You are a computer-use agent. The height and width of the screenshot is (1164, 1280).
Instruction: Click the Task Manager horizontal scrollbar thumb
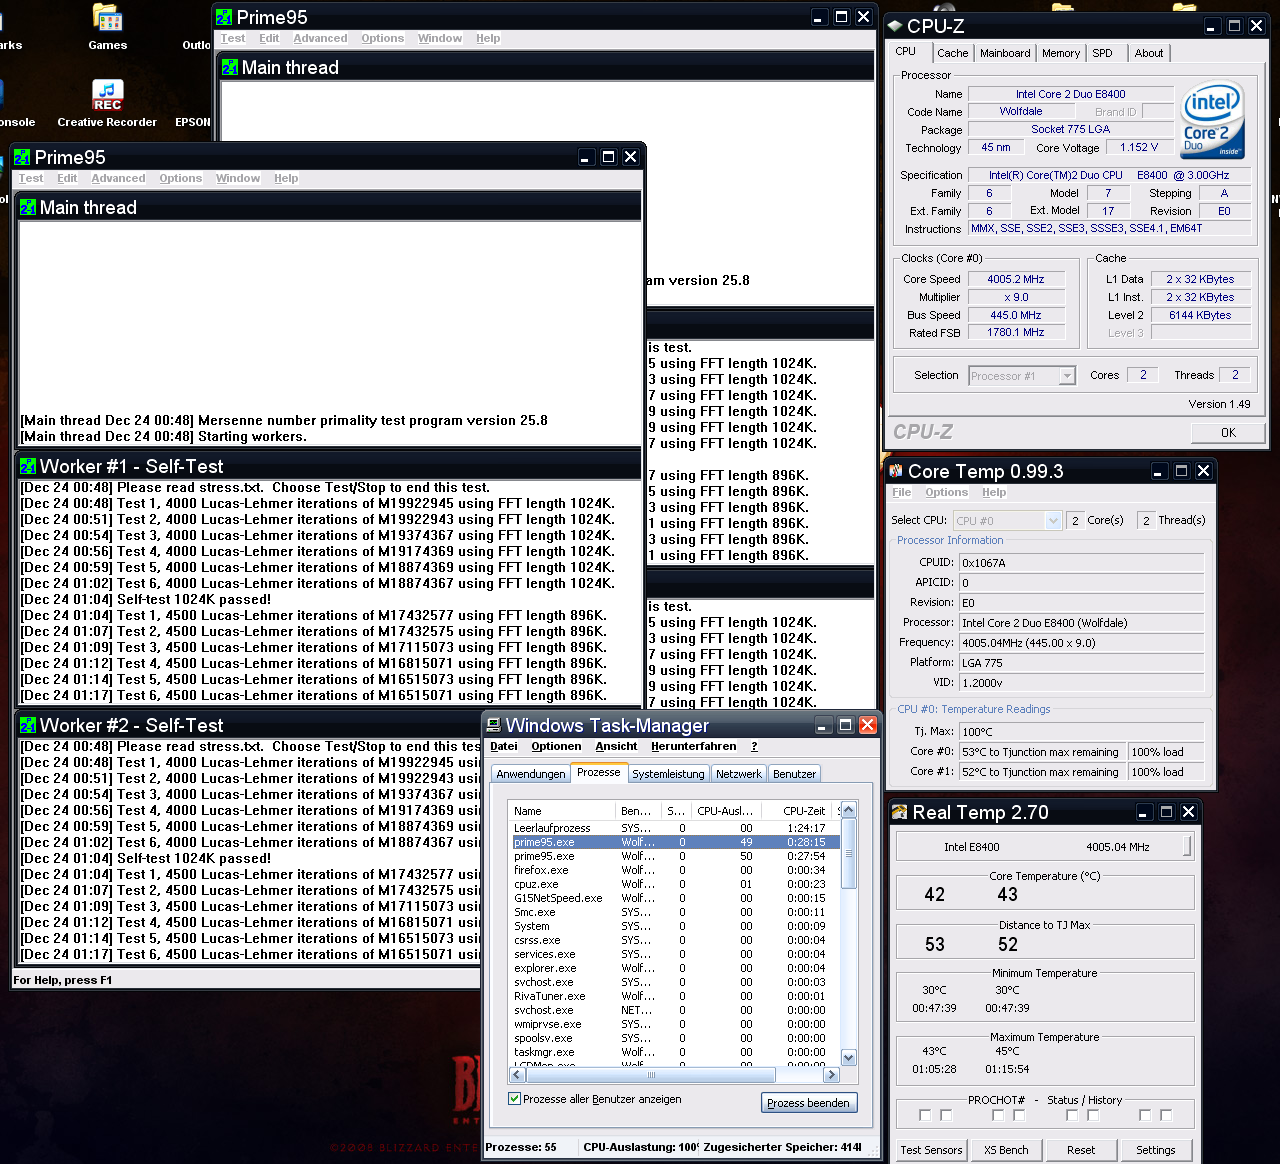point(651,1075)
